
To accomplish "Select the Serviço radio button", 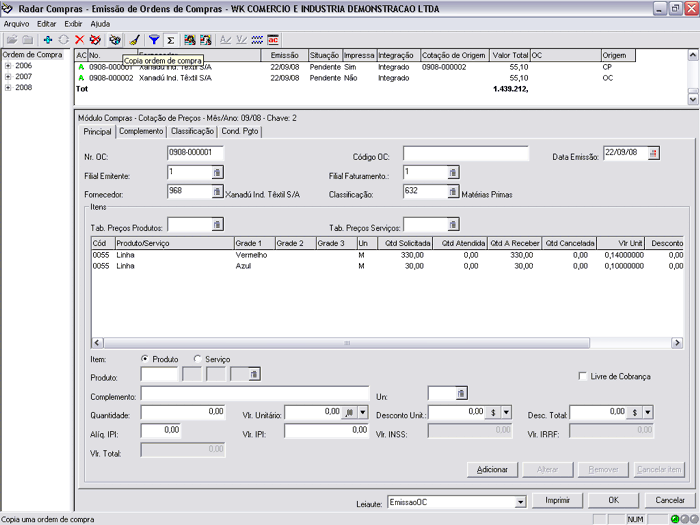I will [197, 358].
